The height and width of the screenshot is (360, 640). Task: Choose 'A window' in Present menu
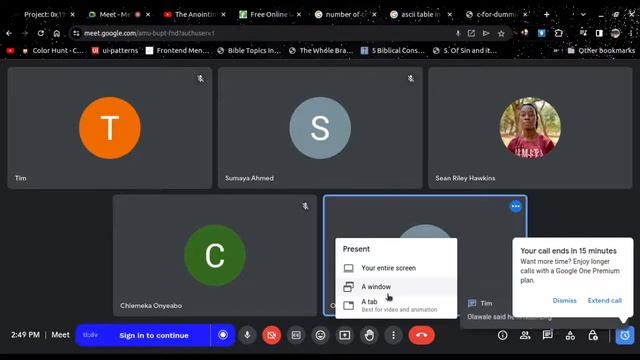(x=396, y=287)
